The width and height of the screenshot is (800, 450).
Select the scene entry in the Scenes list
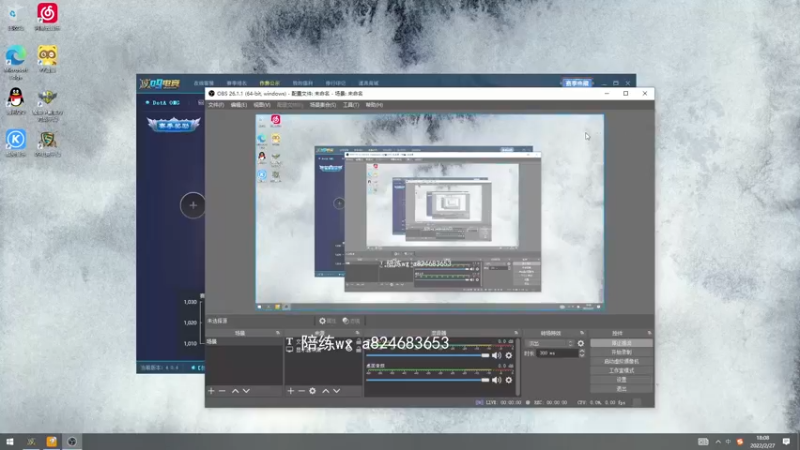tap(243, 341)
